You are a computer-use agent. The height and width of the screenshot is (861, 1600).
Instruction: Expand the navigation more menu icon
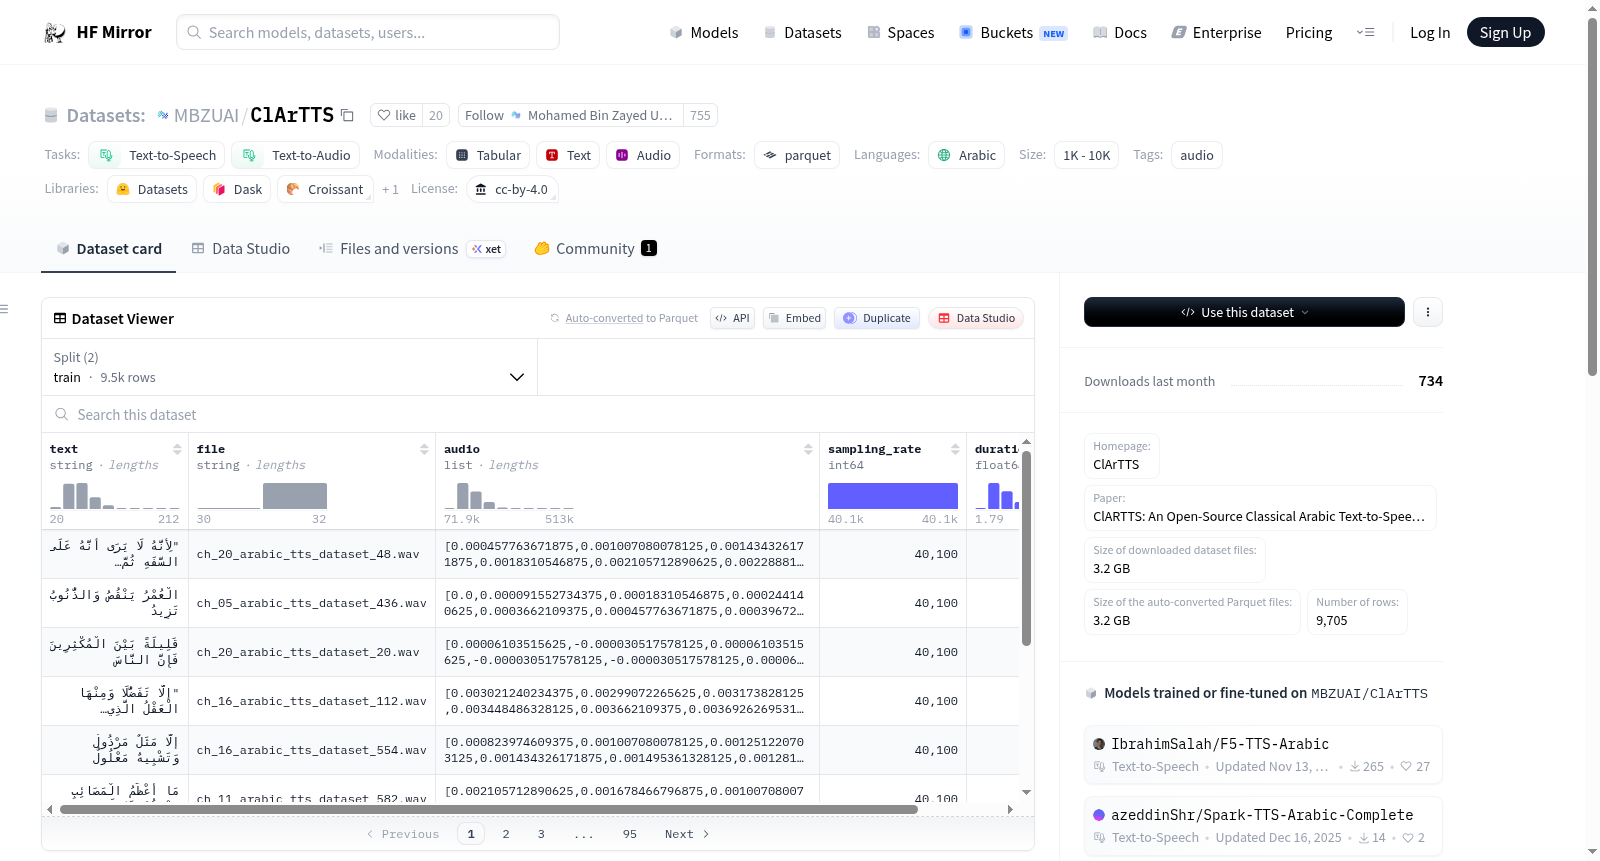(1365, 32)
